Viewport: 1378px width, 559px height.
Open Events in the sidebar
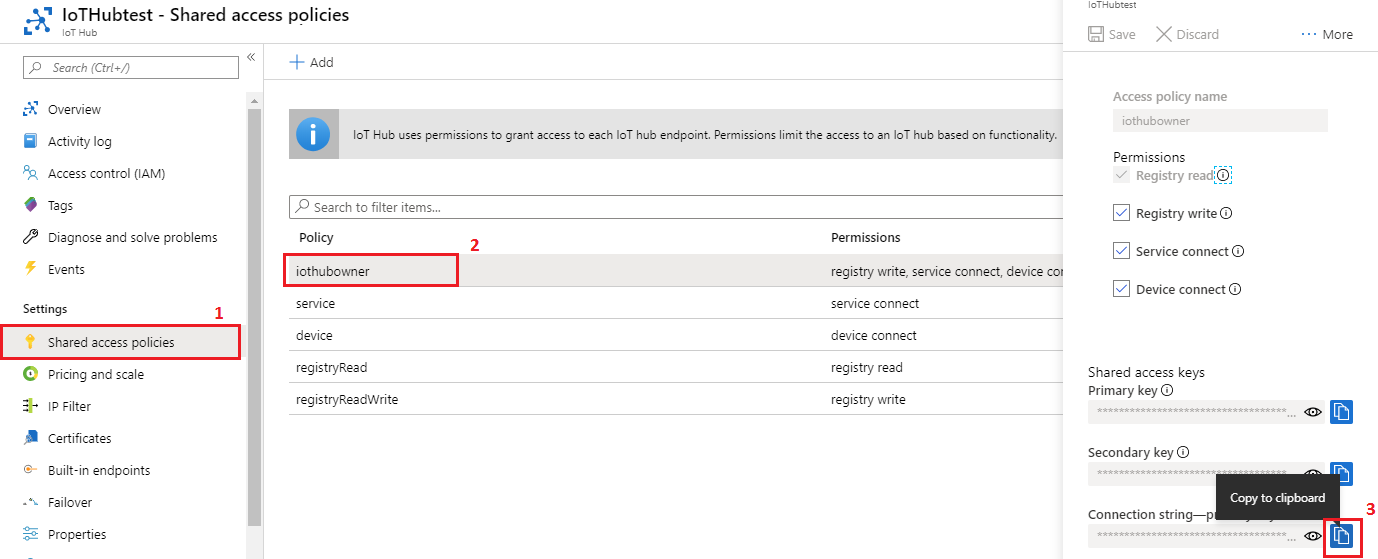click(66, 269)
